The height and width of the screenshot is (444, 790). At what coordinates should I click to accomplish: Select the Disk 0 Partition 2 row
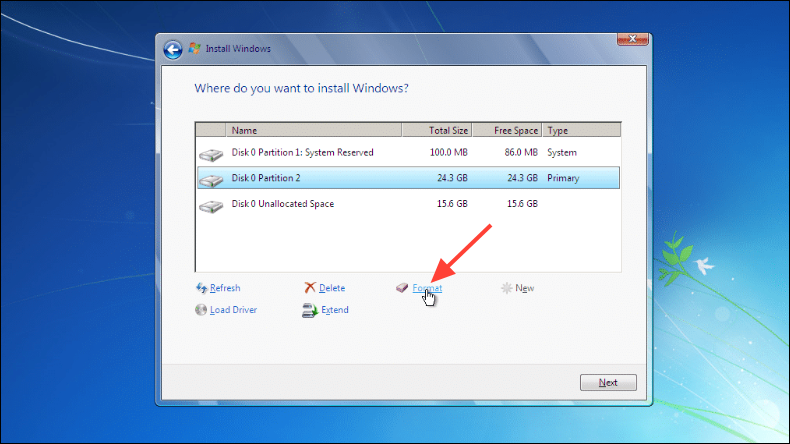point(408,178)
